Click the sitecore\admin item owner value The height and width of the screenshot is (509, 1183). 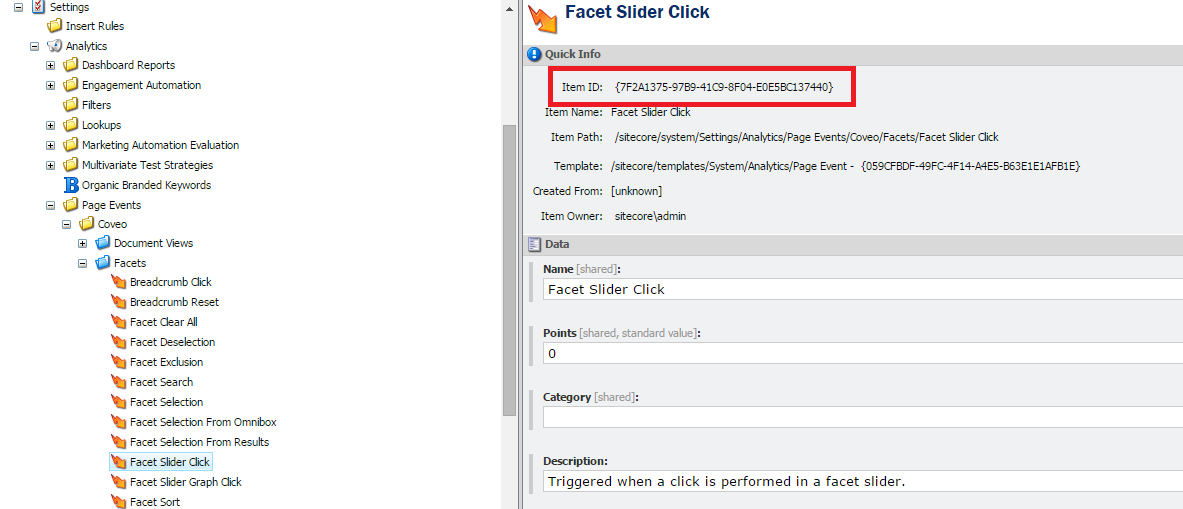(650, 216)
